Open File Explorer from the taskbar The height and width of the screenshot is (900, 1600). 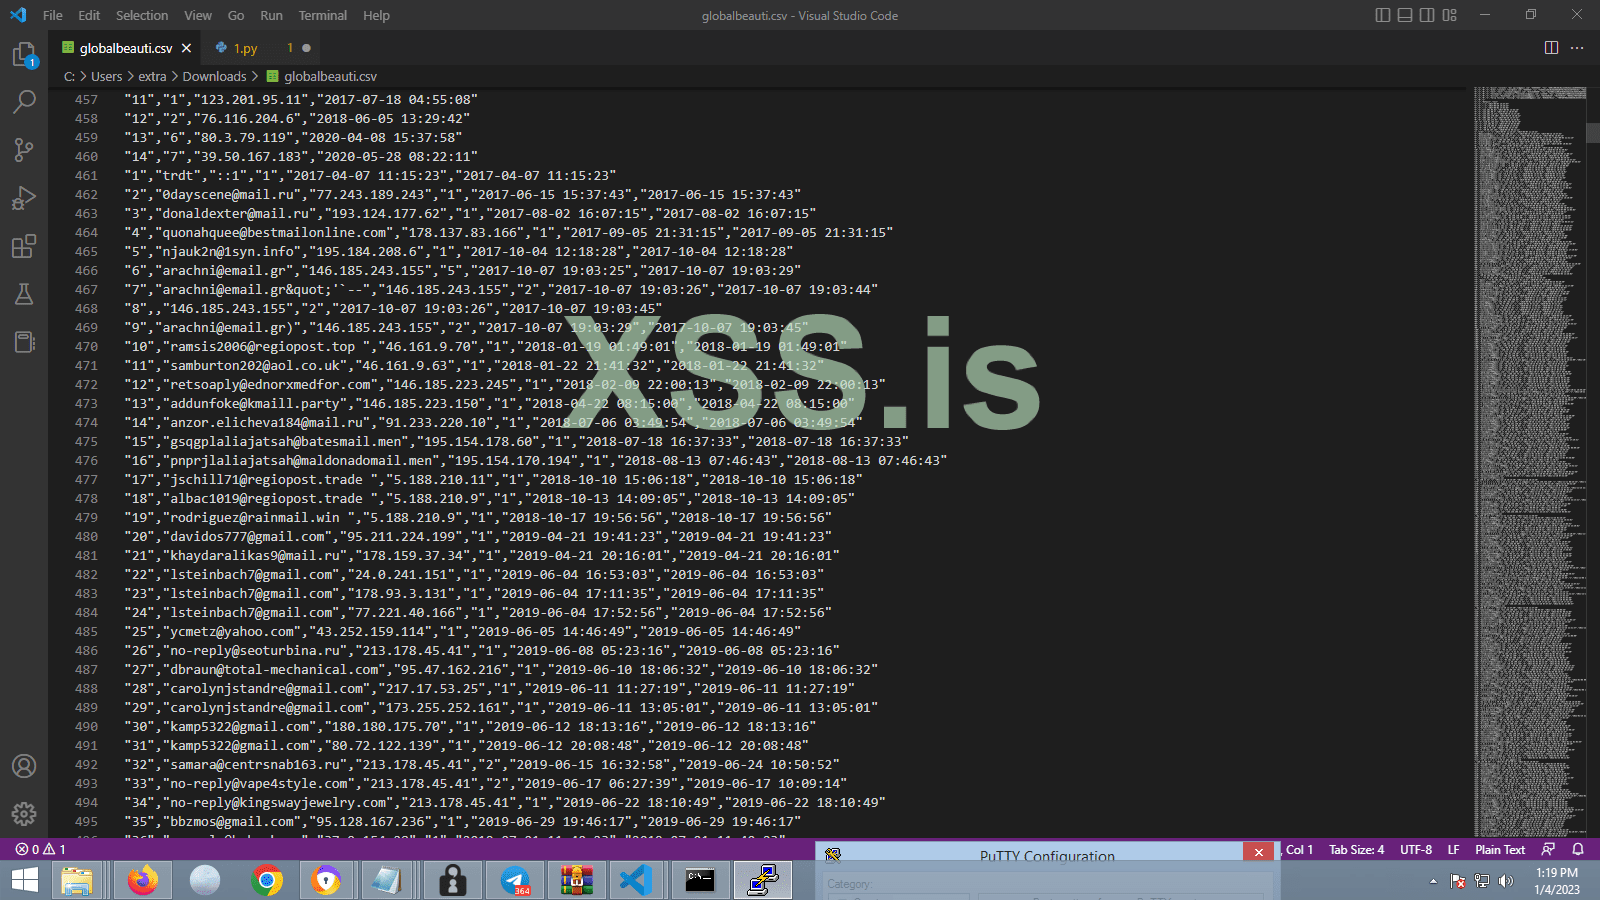coord(77,880)
